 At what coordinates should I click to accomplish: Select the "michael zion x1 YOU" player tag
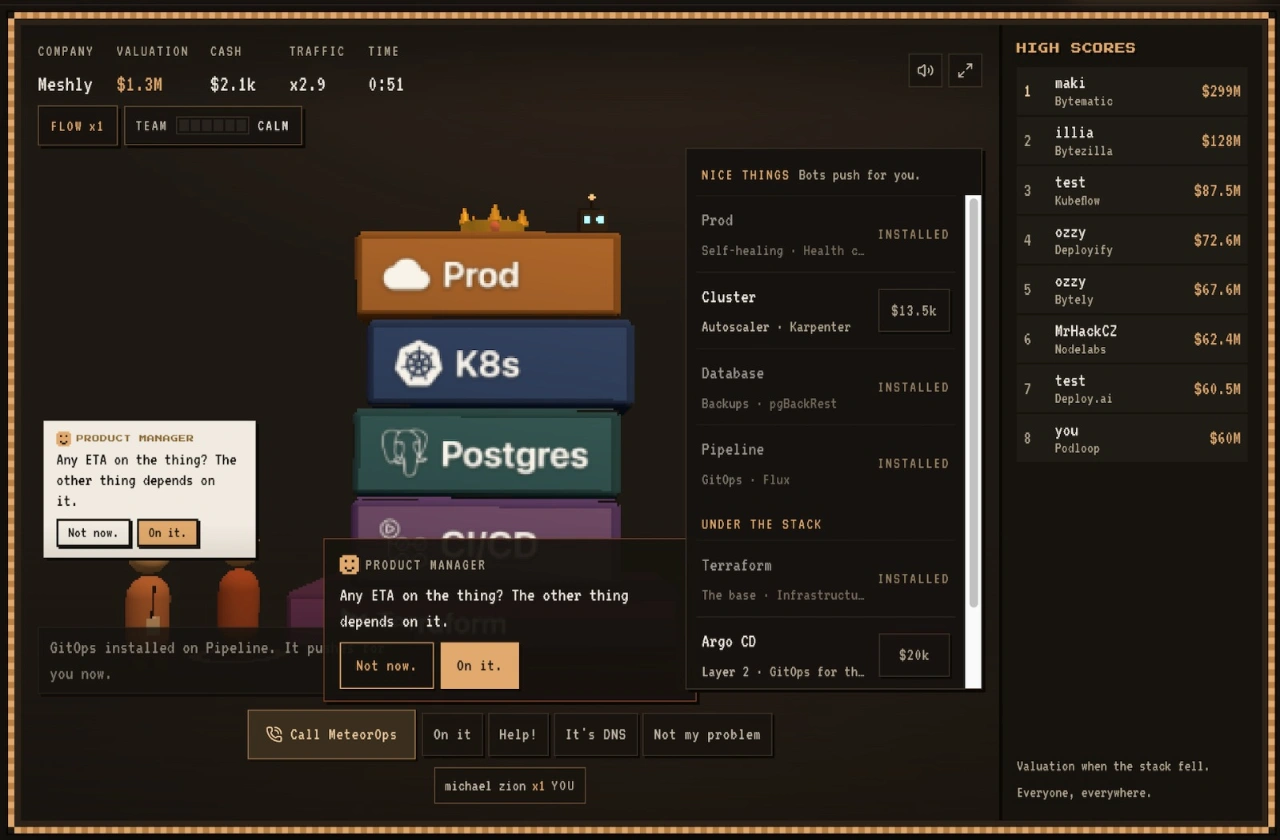510,786
